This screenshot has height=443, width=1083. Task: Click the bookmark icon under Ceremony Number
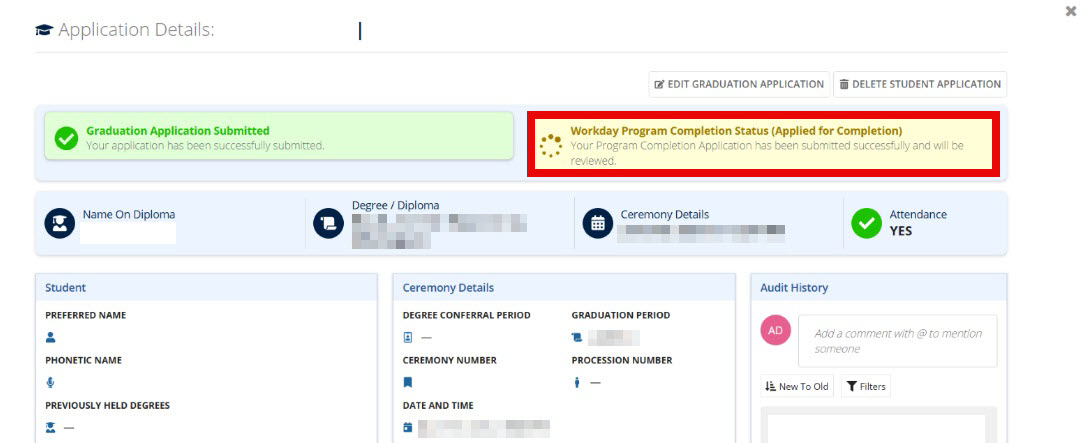(x=408, y=382)
